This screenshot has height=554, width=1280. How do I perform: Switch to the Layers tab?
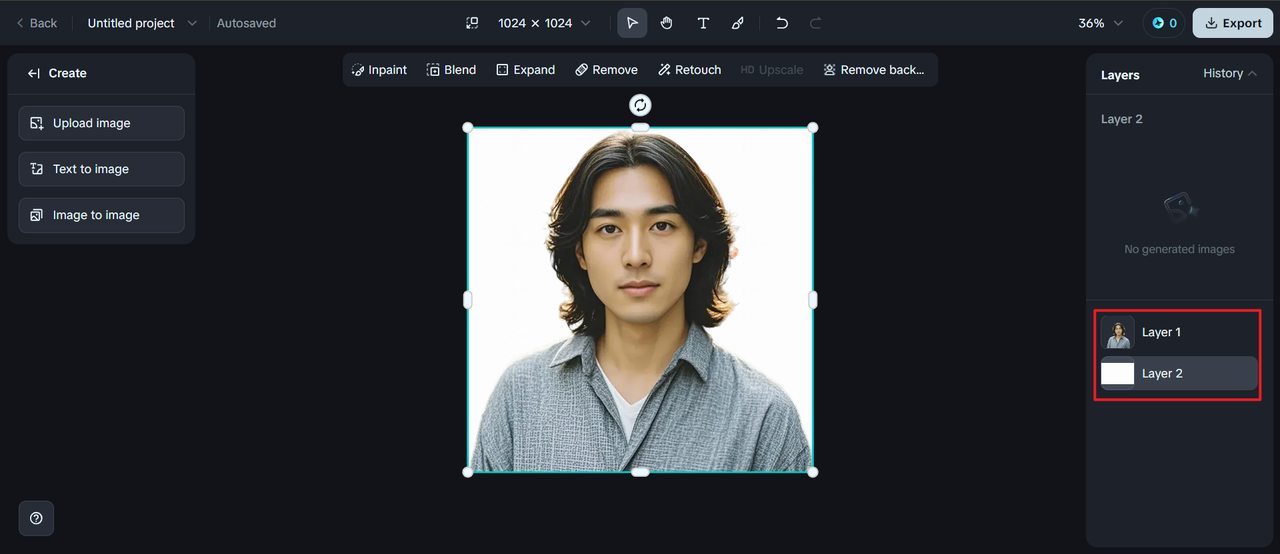coord(1120,75)
